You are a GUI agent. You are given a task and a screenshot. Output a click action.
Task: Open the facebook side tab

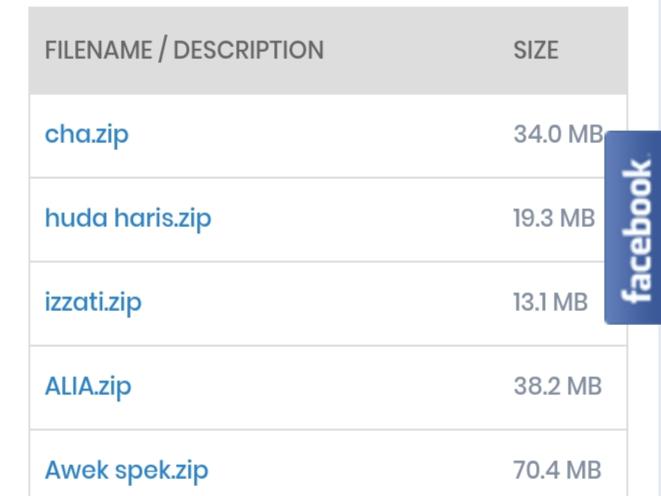point(634,228)
